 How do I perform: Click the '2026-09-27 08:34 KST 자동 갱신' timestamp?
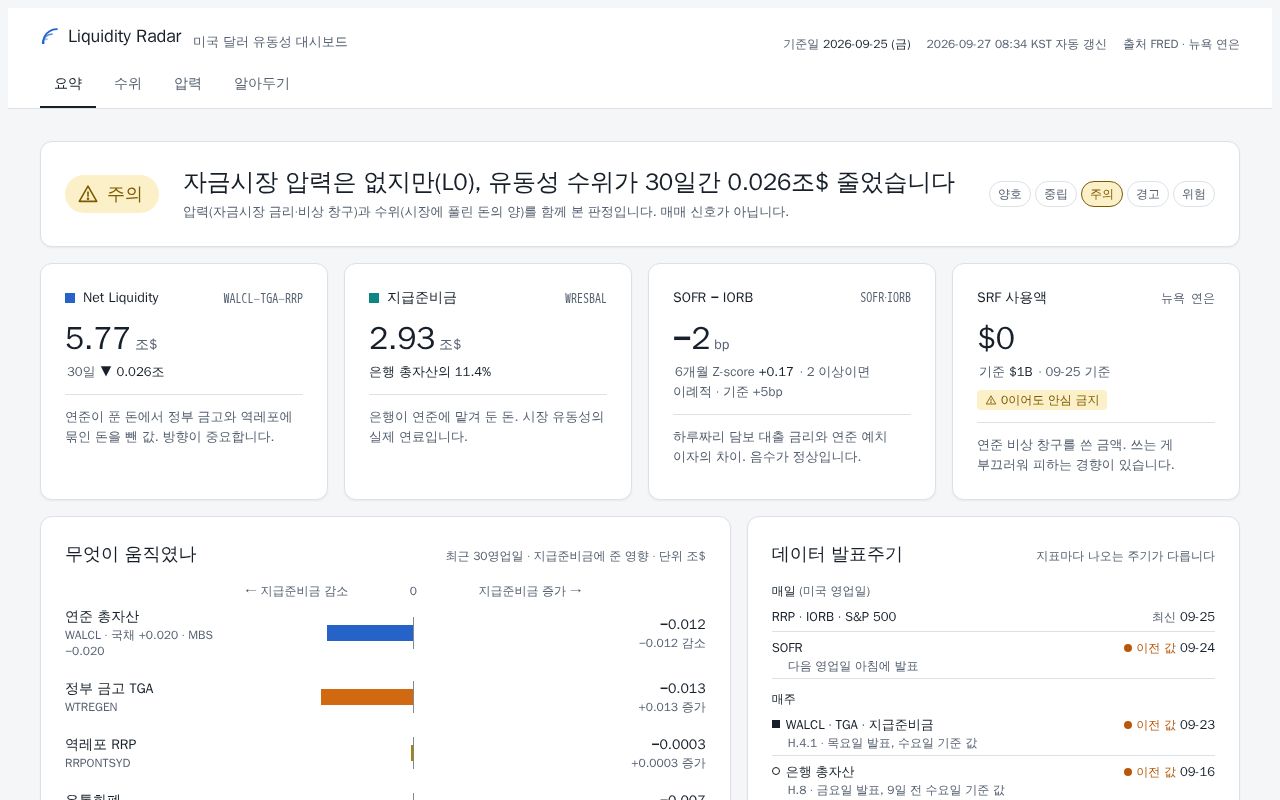1016,44
